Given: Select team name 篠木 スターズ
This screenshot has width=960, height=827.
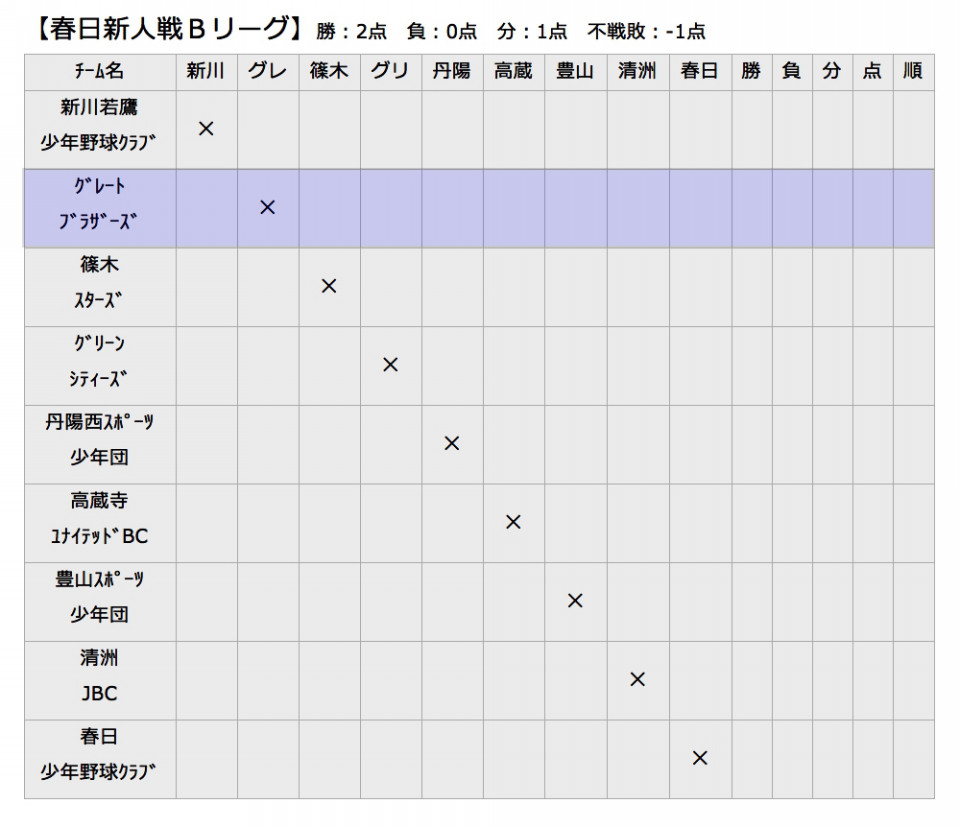Looking at the screenshot, I should tap(99, 282).
